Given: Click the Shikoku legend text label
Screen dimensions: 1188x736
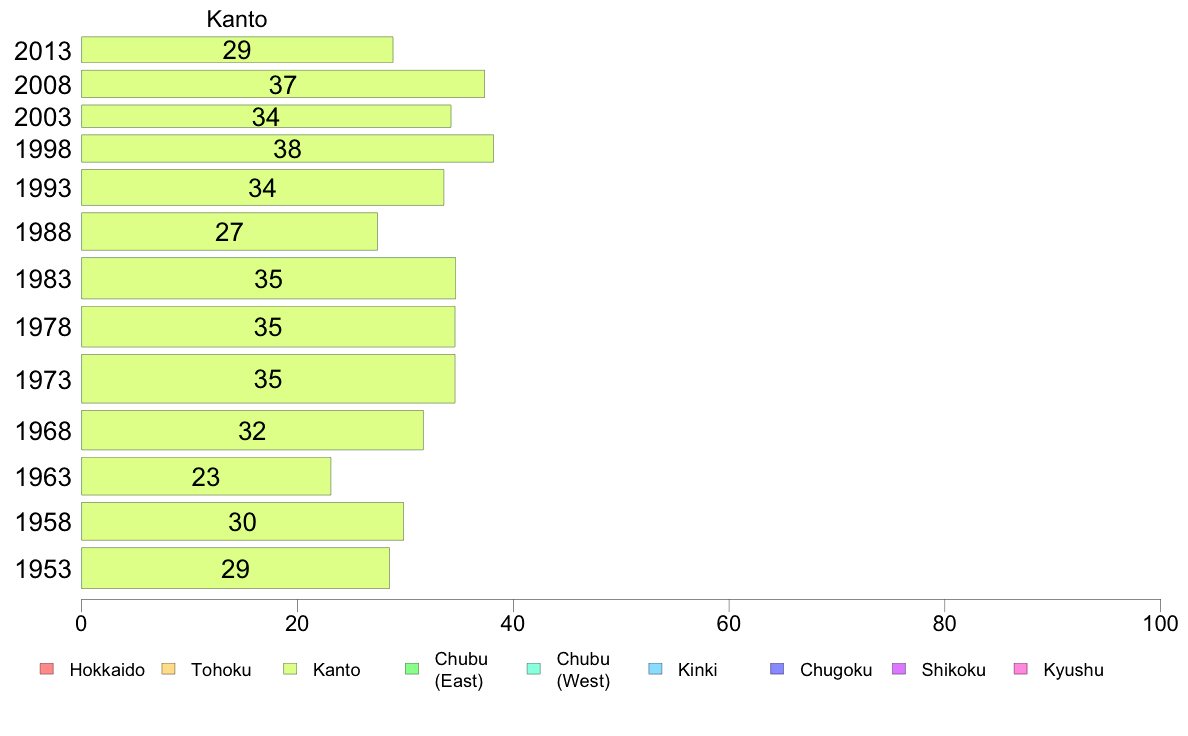Looking at the screenshot, I should pyautogui.click(x=953, y=670).
